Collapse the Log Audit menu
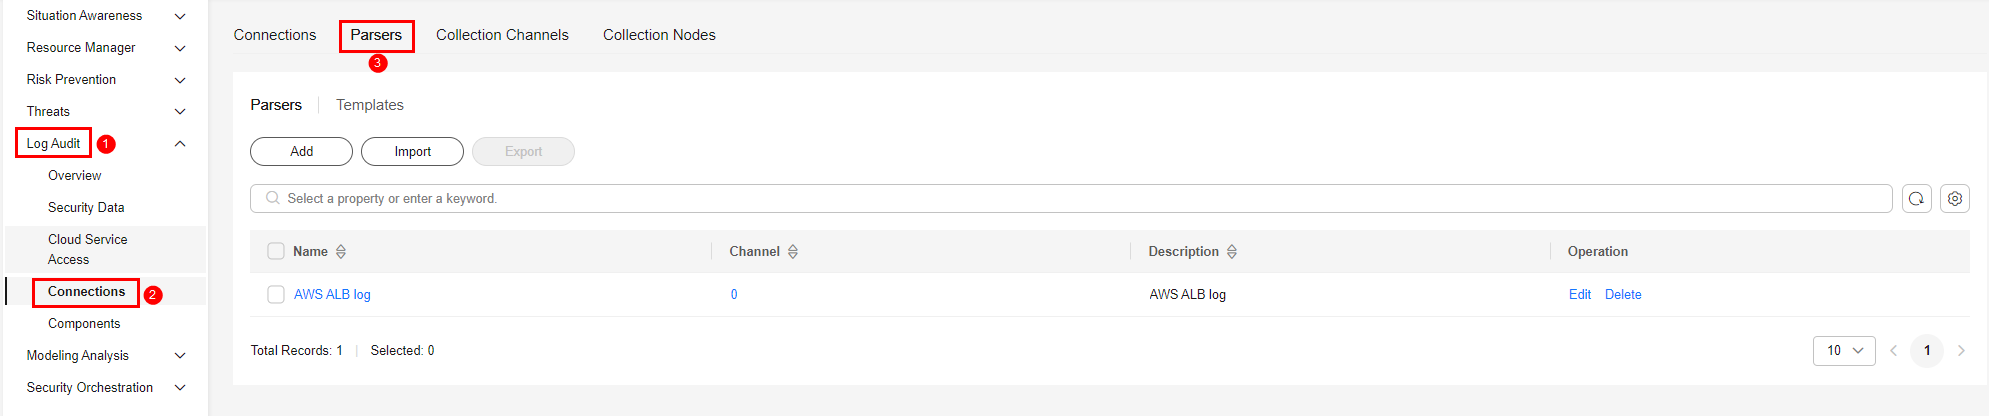Viewport: 1989px width, 416px height. [x=180, y=144]
